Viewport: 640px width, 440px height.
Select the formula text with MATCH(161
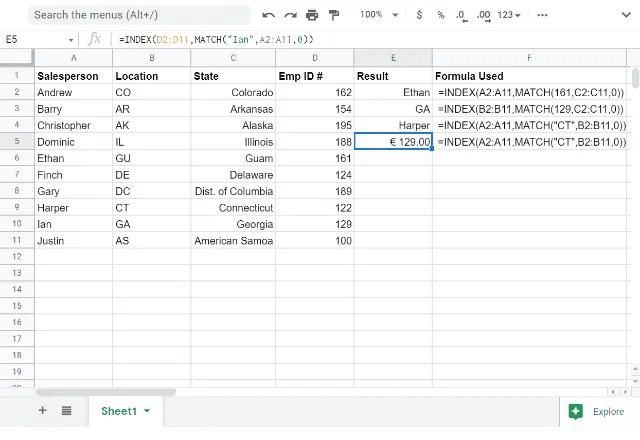tap(529, 93)
